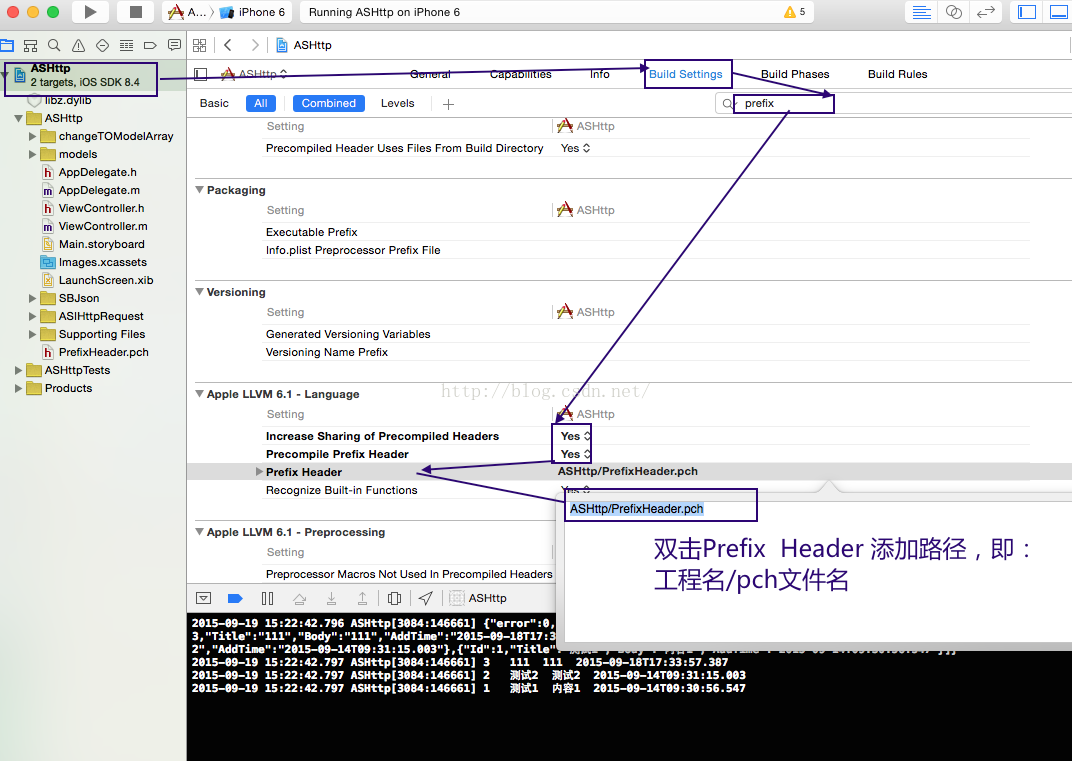Select Basic settings filter

[214, 103]
